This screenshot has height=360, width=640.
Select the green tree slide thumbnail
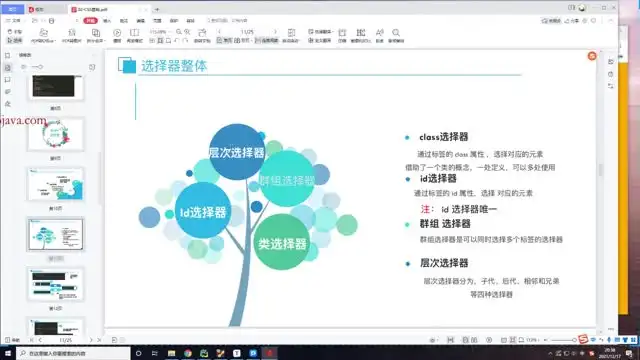pyautogui.click(x=56, y=234)
